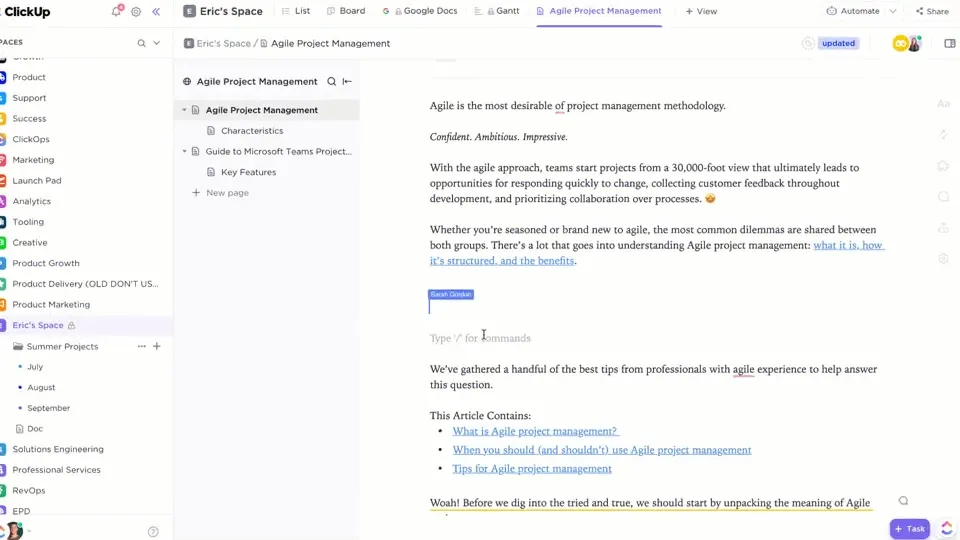Image resolution: width=960 pixels, height=540 pixels.
Task: Click the collaborator avatars
Action: (x=907, y=43)
